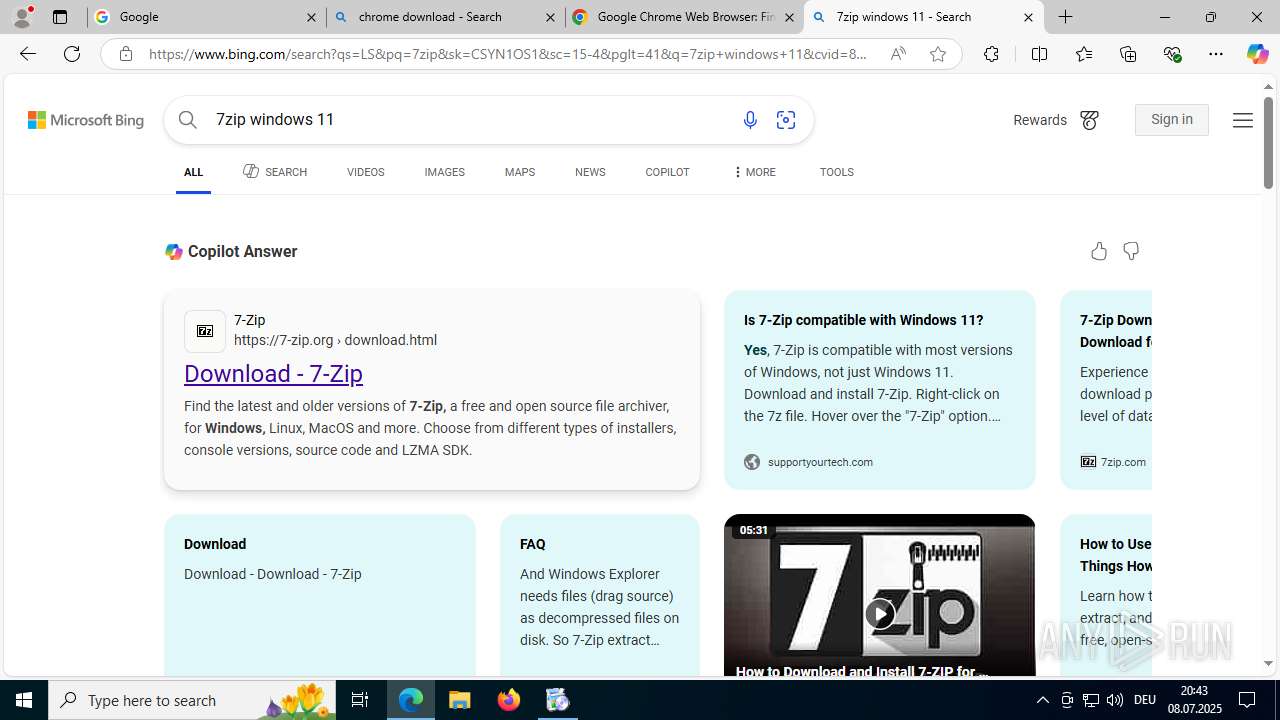Open the NEWS results tab

(x=590, y=172)
